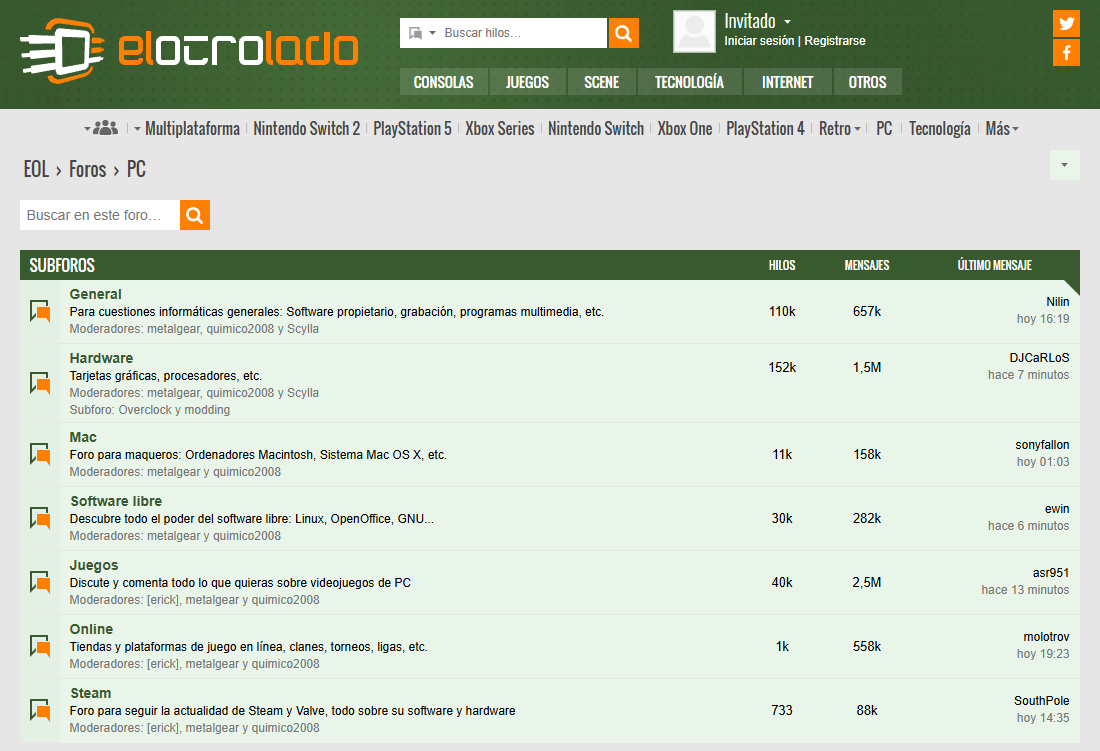1100x751 pixels.
Task: Expand the Más navigation dropdown
Action: pyautogui.click(x=1002, y=129)
